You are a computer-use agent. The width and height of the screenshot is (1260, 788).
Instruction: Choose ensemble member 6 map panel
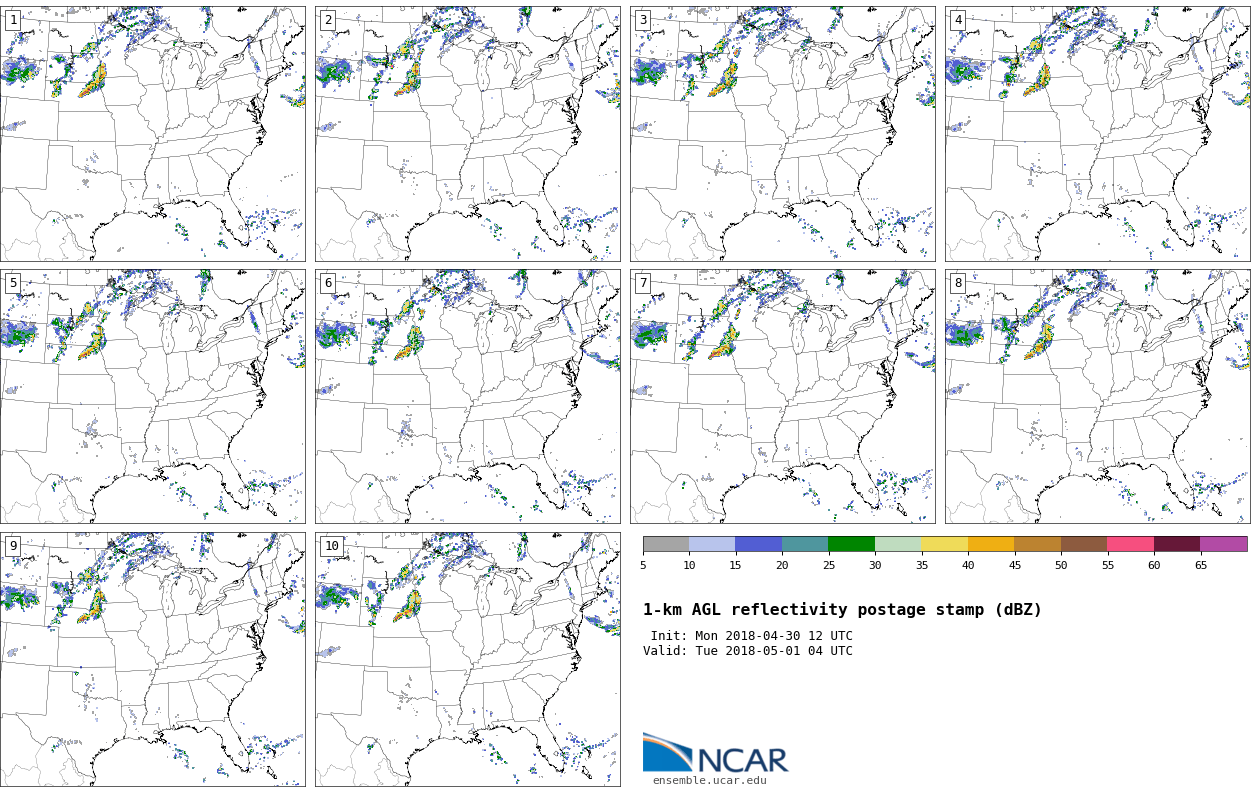(468, 396)
